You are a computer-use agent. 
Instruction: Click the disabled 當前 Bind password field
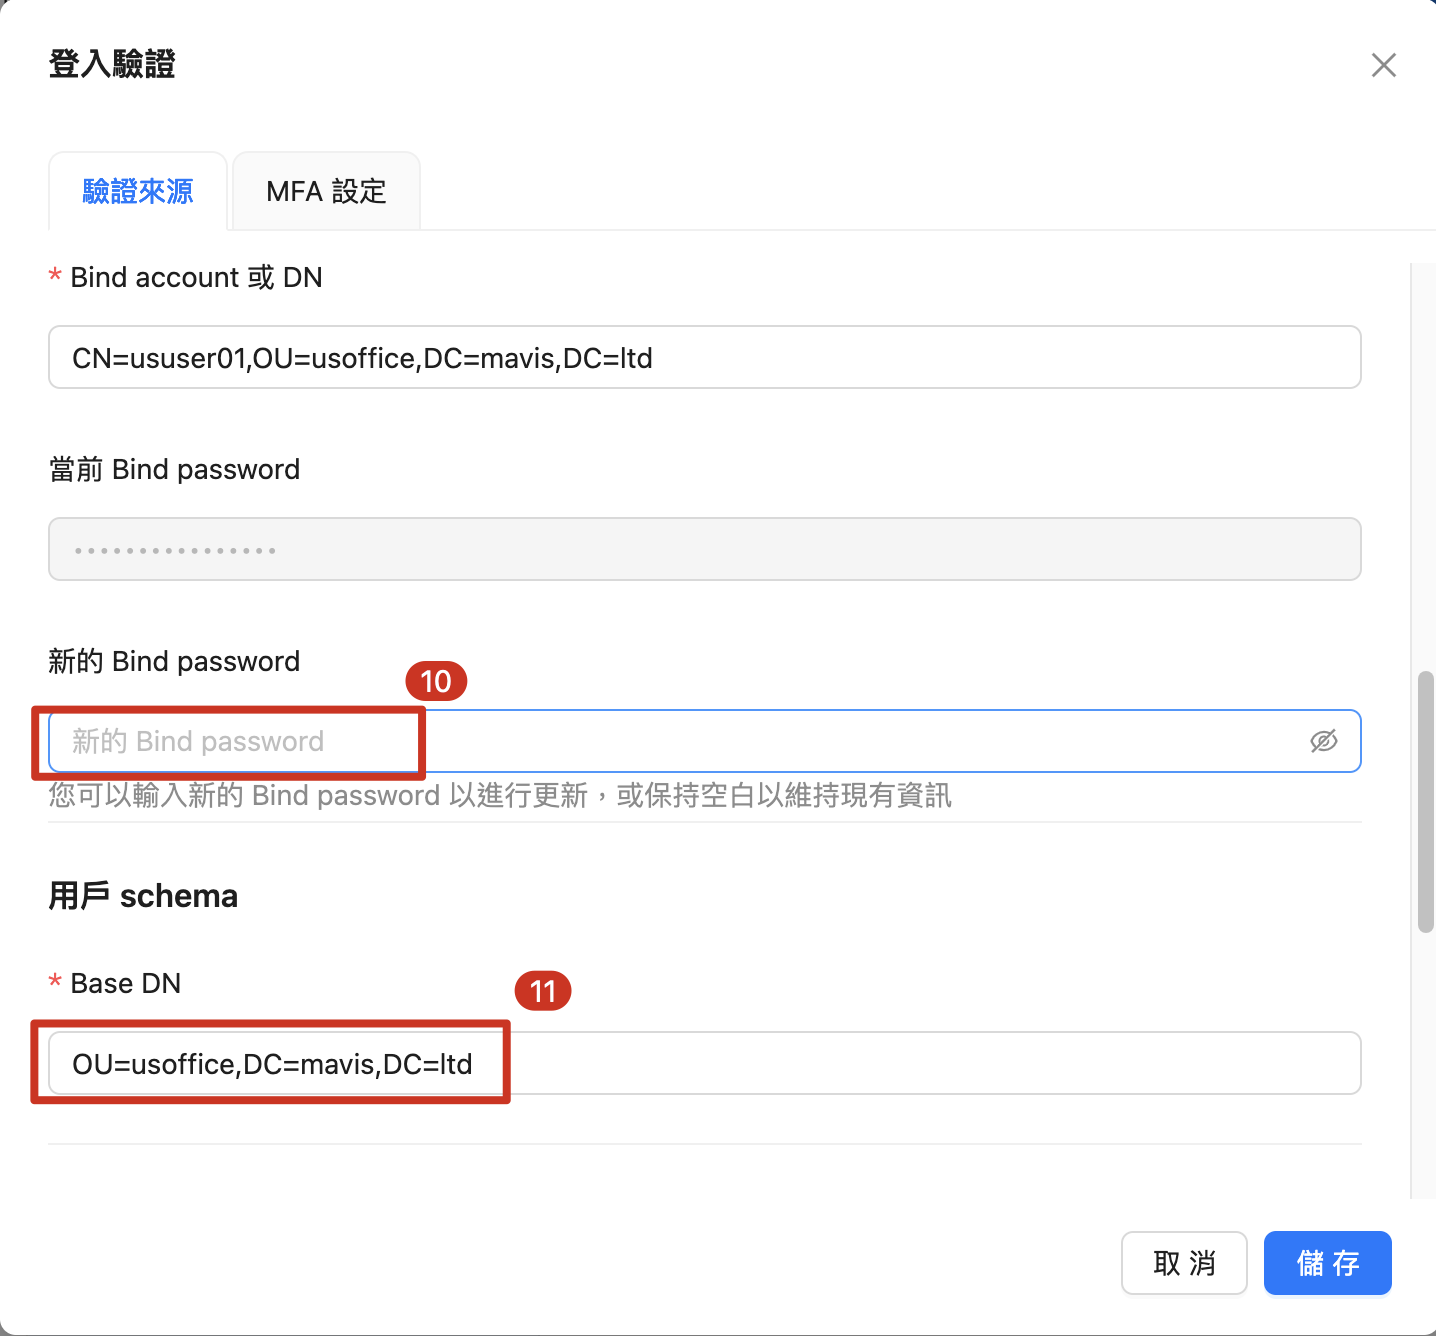tap(704, 549)
